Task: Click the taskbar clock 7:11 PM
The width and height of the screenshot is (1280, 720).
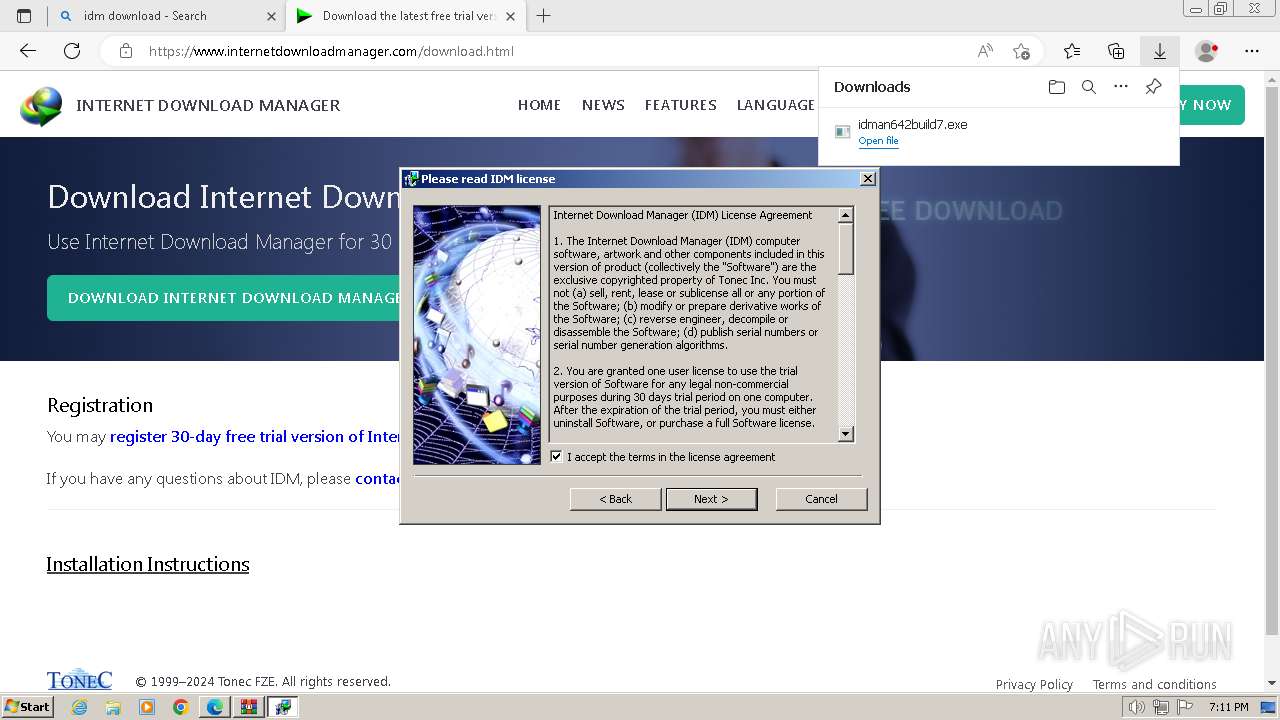Action: tap(1229, 707)
